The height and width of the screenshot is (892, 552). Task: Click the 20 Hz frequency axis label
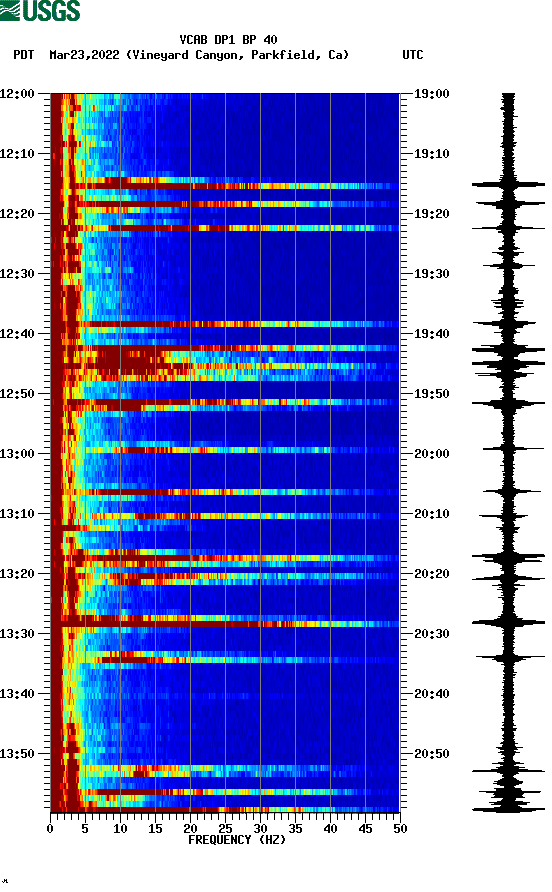pos(190,829)
